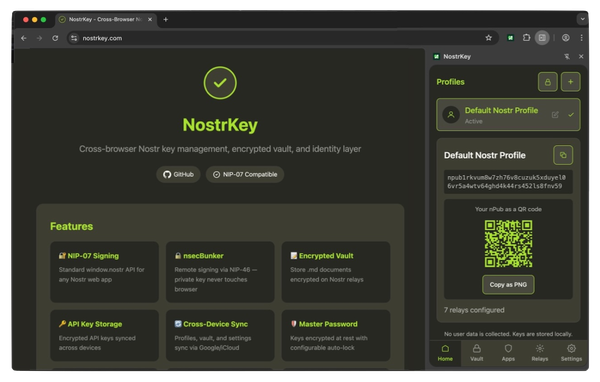Open site information icon in address bar
The image size is (600, 382).
click(74, 38)
